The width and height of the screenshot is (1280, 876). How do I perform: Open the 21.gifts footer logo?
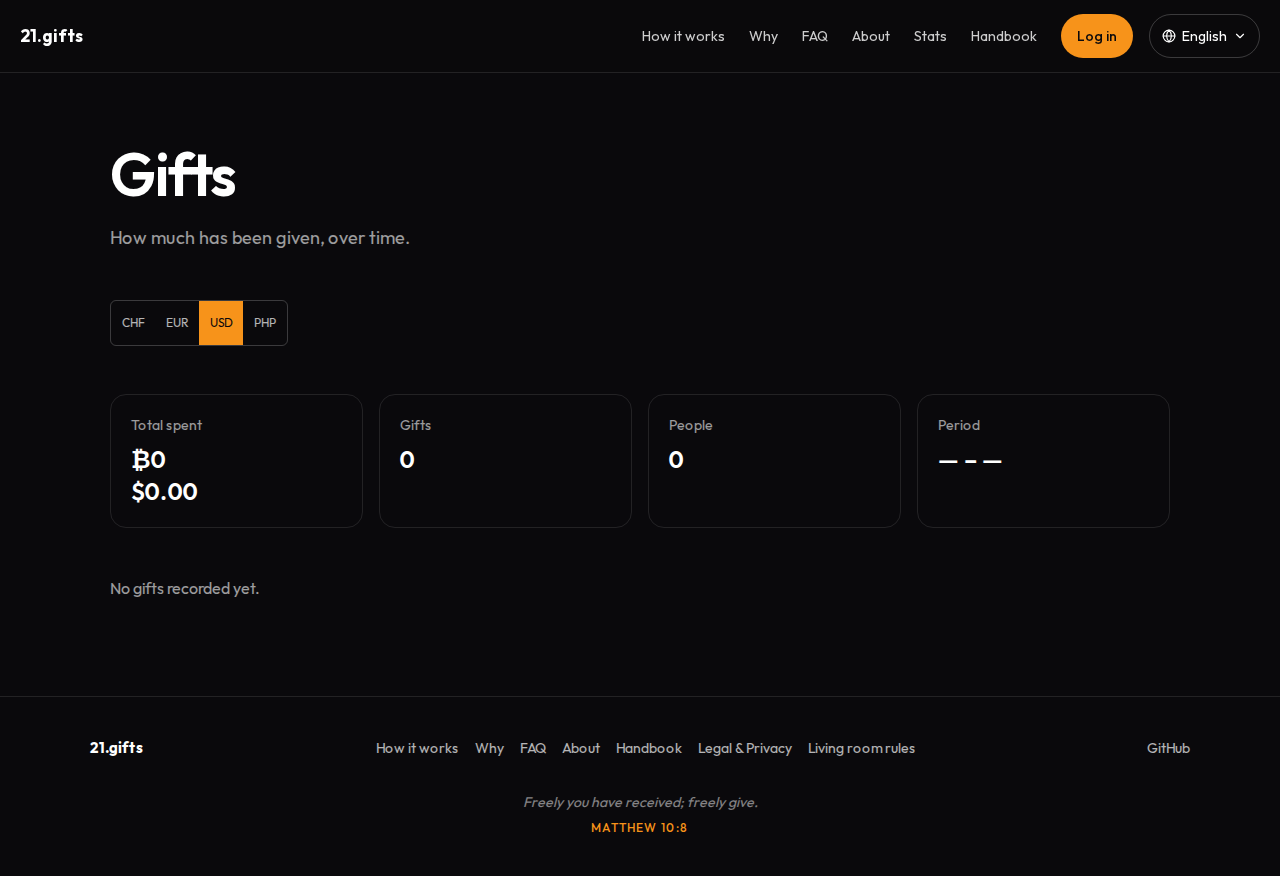(x=116, y=747)
